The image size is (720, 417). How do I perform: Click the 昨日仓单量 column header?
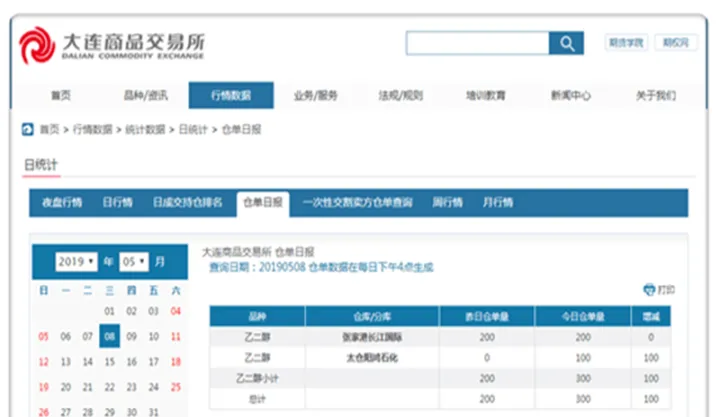point(487,316)
